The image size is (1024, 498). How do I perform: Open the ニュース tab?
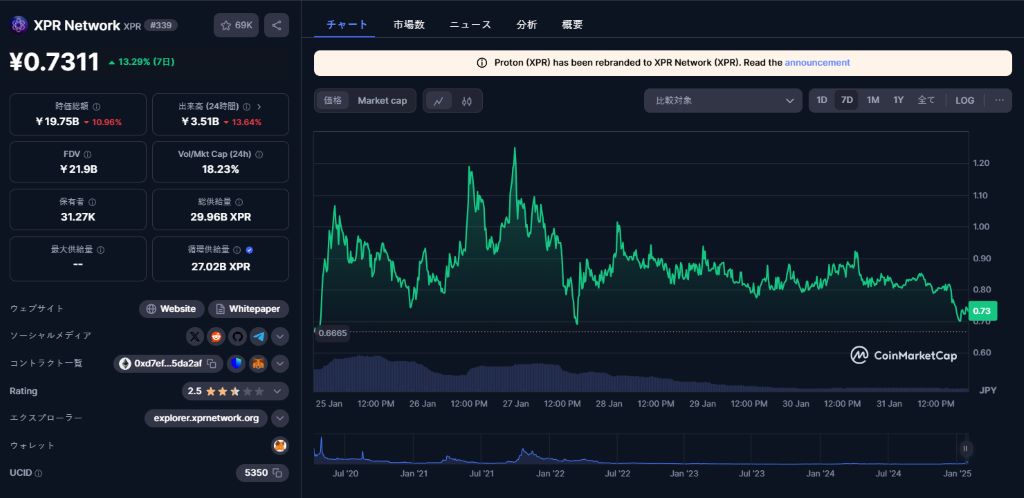(x=470, y=24)
